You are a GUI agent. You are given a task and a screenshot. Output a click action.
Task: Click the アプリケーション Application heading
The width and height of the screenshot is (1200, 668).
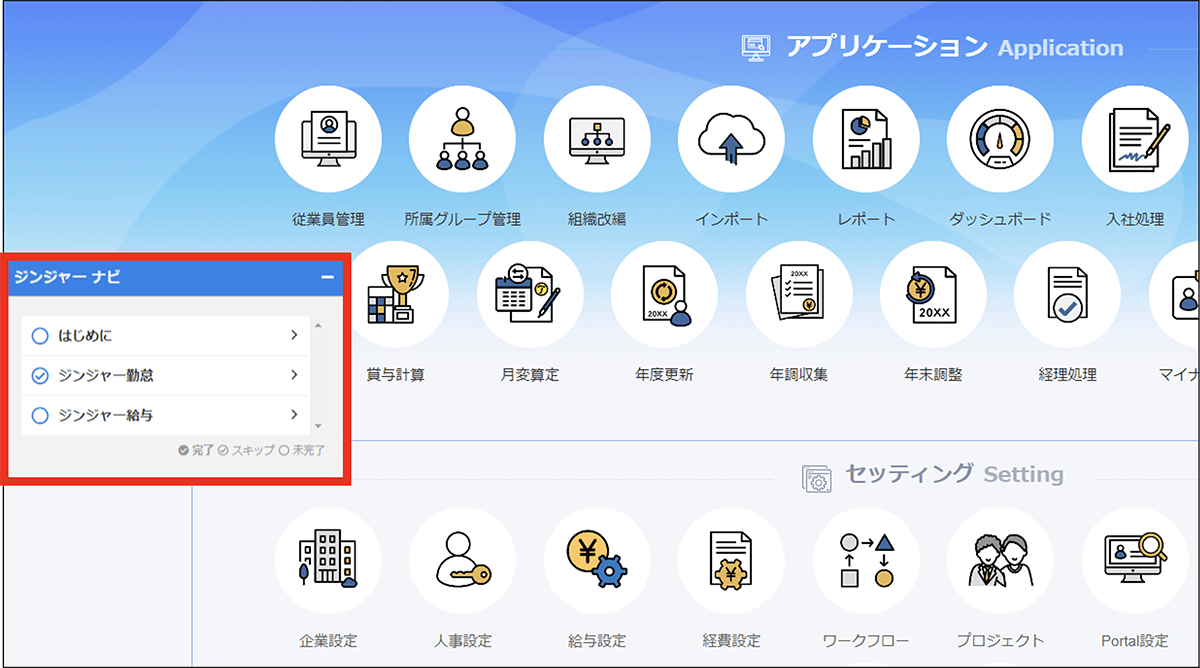pyautogui.click(x=954, y=47)
